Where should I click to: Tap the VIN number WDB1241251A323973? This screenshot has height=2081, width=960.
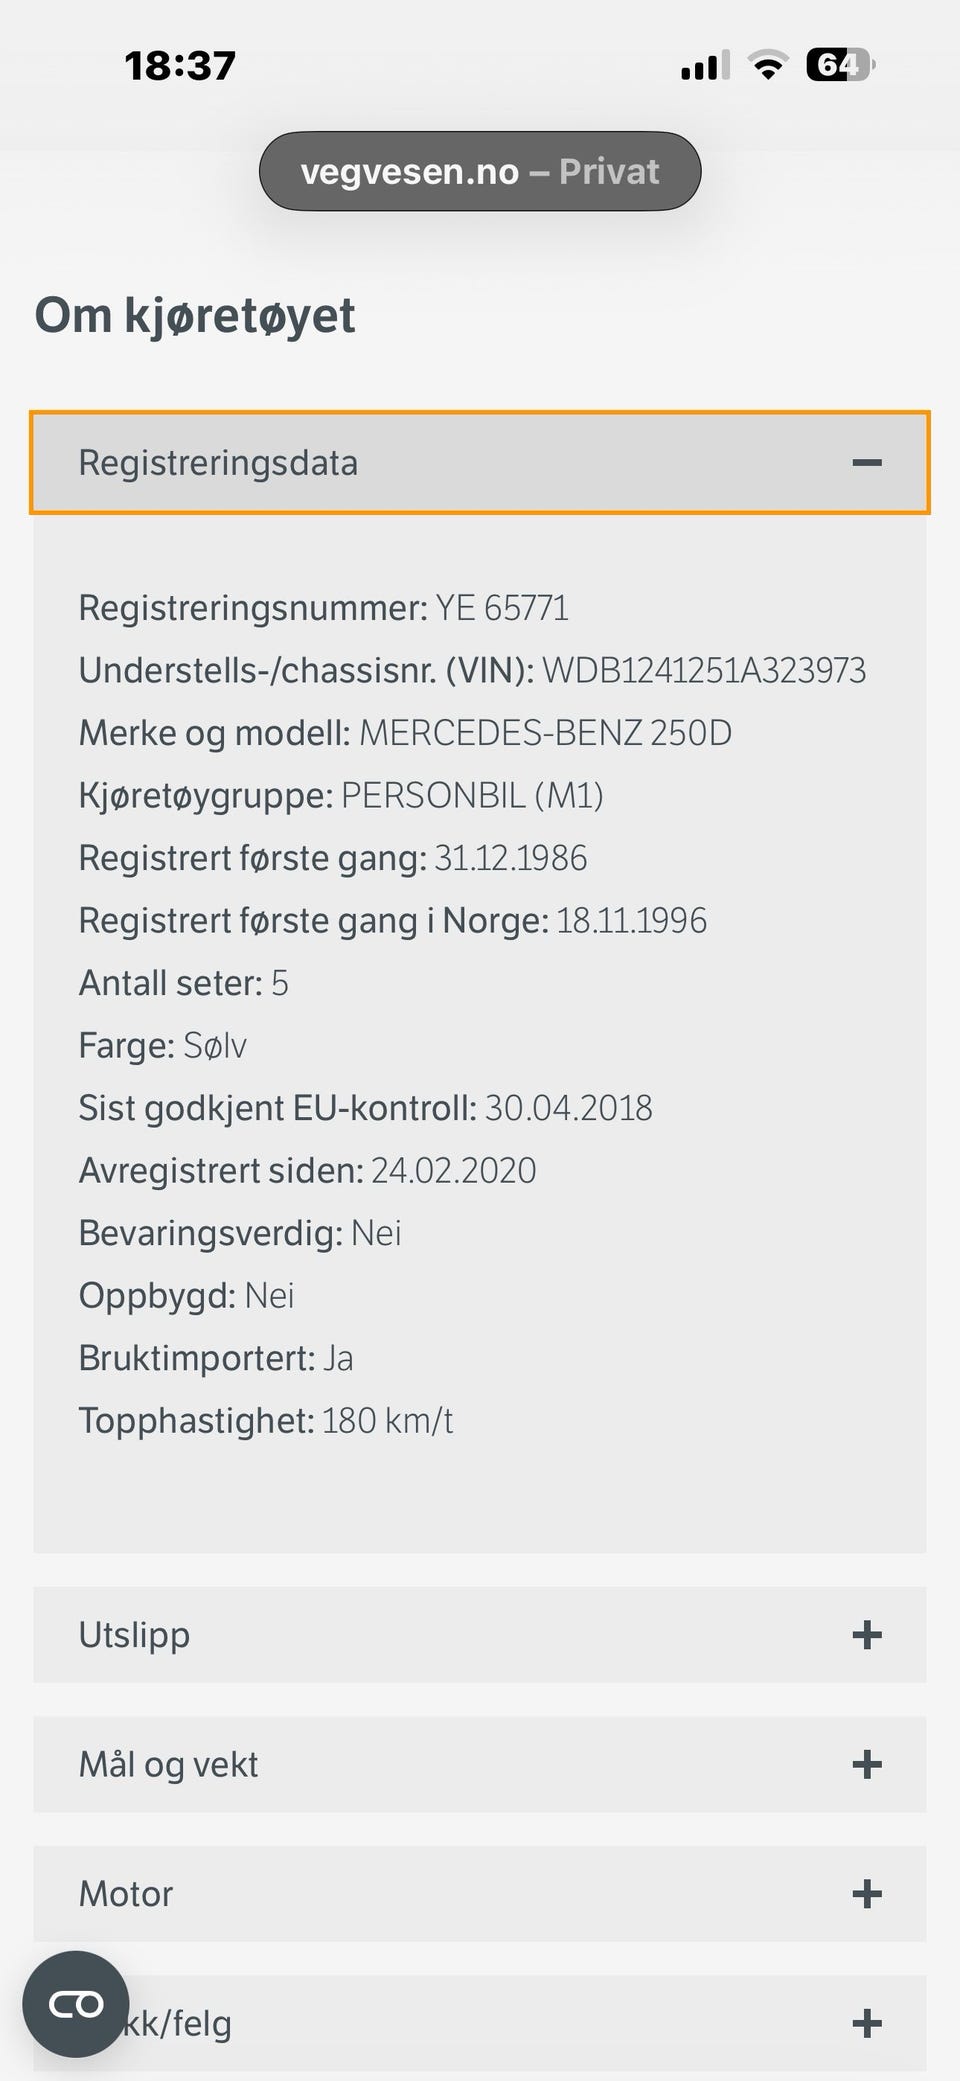pyautogui.click(x=704, y=671)
